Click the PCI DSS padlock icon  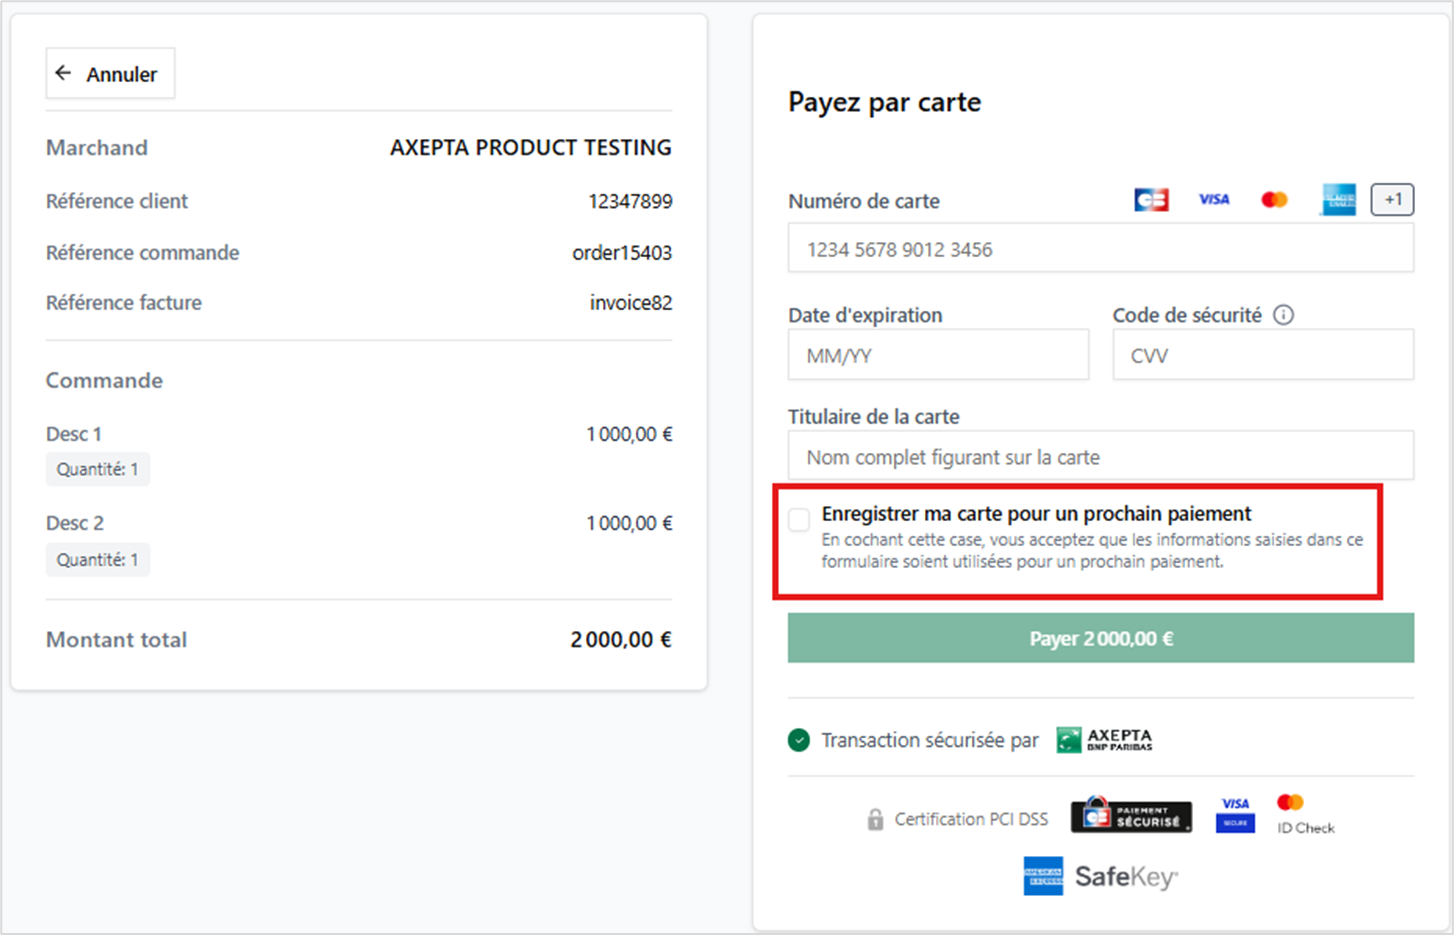click(x=875, y=819)
